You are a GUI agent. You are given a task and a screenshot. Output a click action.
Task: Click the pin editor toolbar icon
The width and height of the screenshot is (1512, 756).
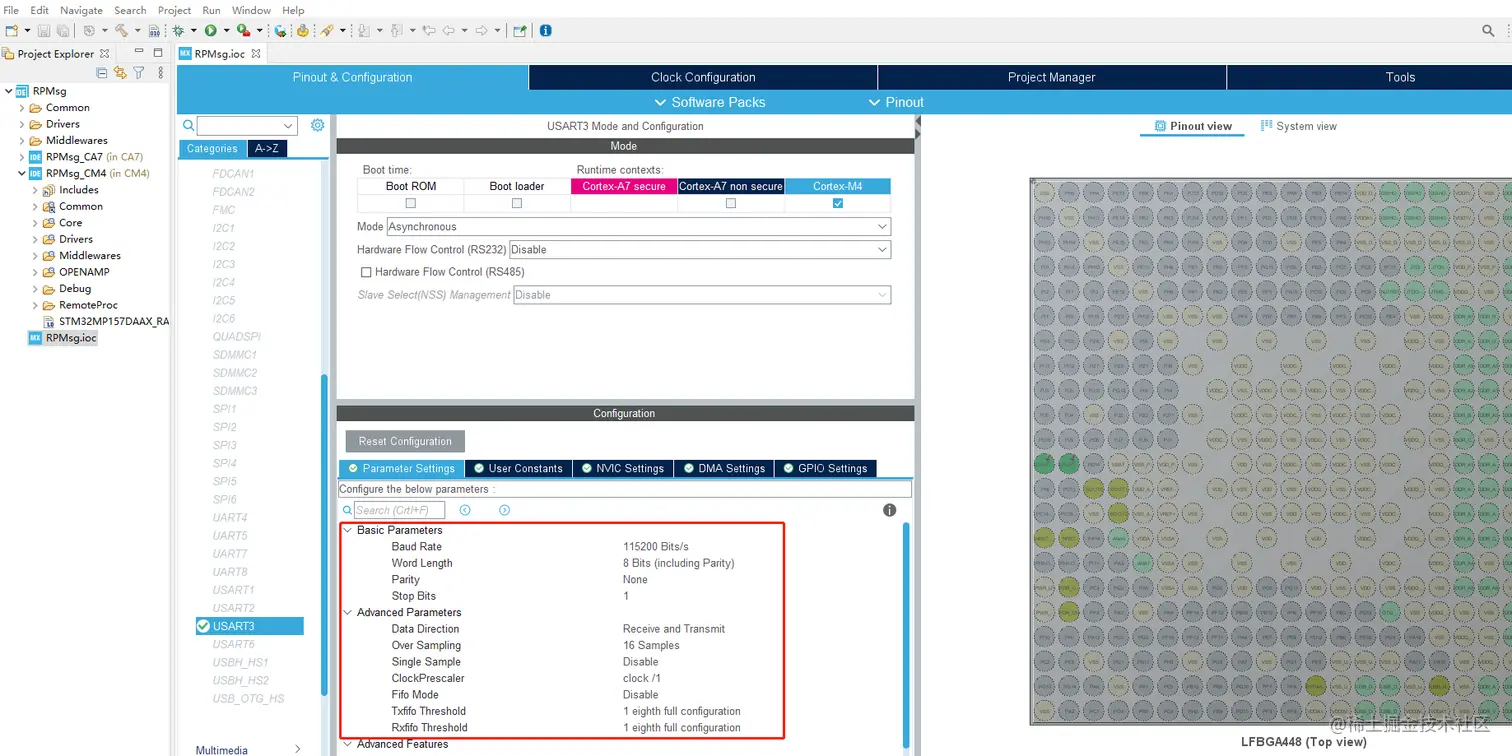coord(520,31)
